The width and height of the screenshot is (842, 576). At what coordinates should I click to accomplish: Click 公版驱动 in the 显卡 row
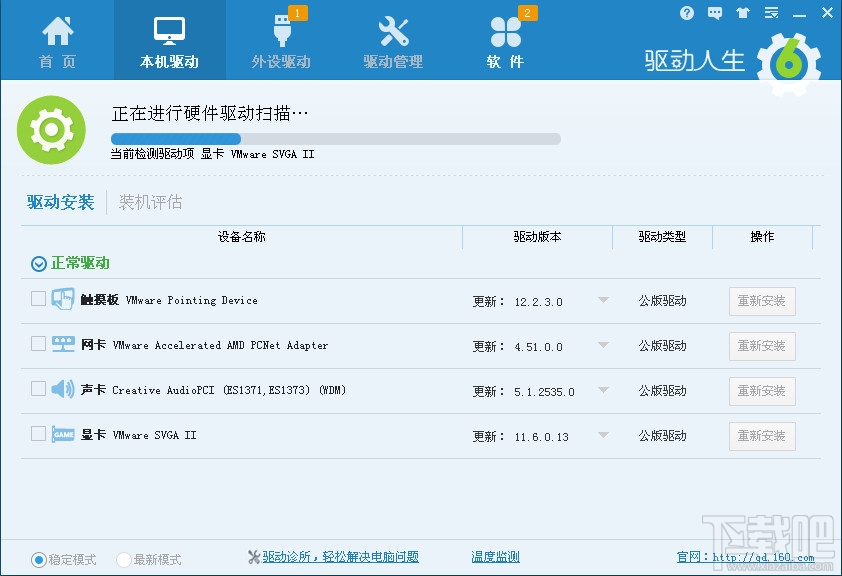click(662, 436)
